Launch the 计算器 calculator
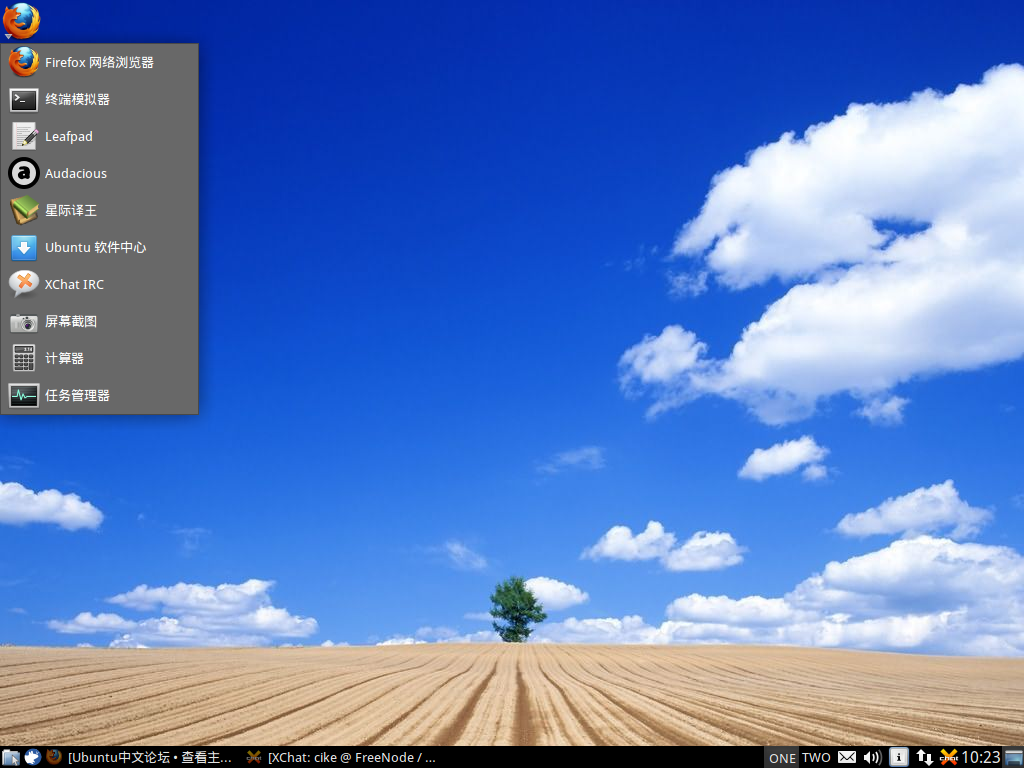This screenshot has width=1024, height=768. pos(99,359)
